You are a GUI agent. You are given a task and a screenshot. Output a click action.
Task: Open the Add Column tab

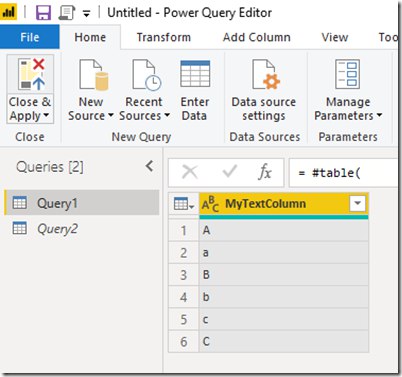point(257,37)
